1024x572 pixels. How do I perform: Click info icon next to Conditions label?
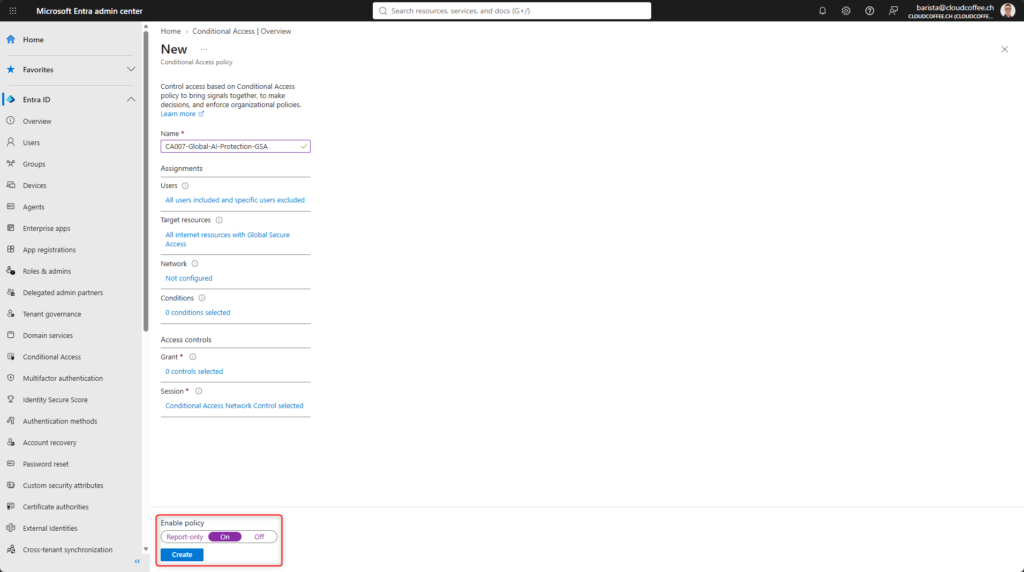coord(202,298)
